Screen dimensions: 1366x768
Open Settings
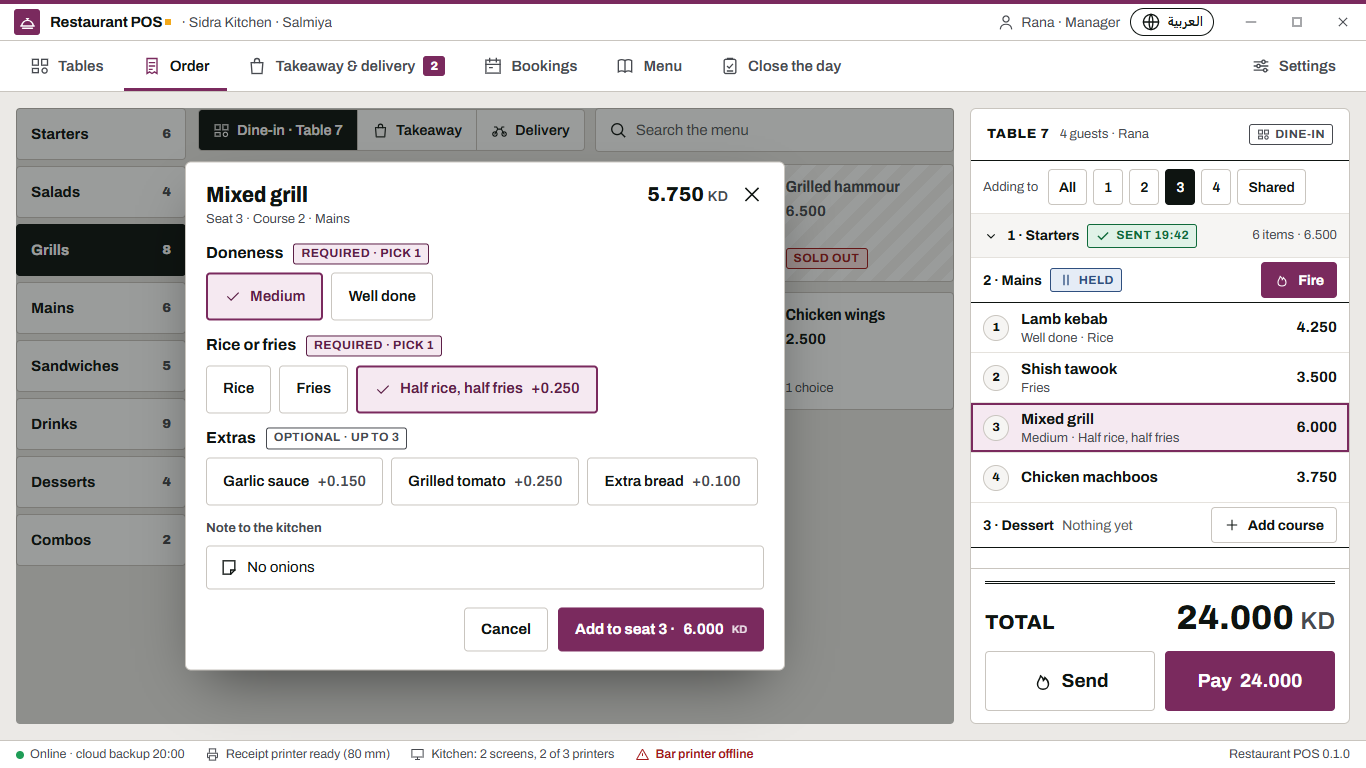1293,66
